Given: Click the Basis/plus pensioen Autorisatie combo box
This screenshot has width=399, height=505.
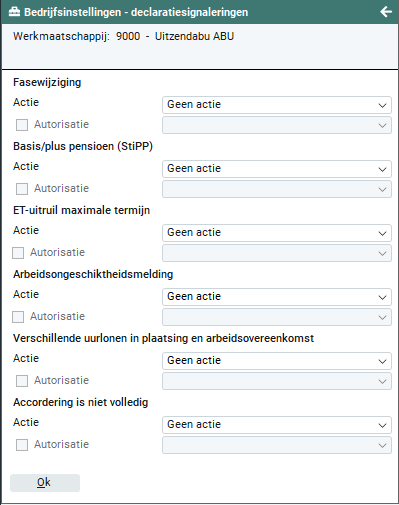Looking at the screenshot, I should pos(277,189).
